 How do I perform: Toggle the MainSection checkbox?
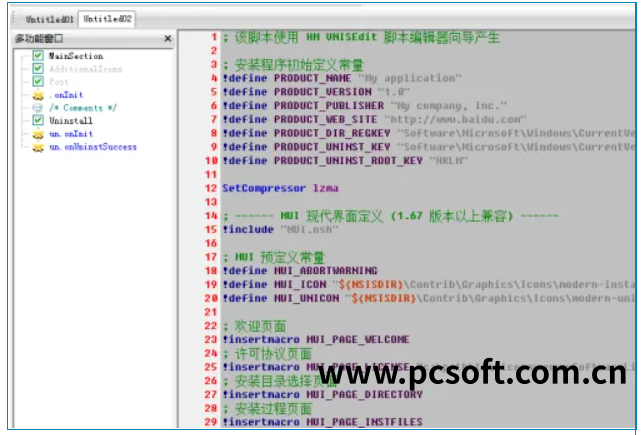pos(38,56)
